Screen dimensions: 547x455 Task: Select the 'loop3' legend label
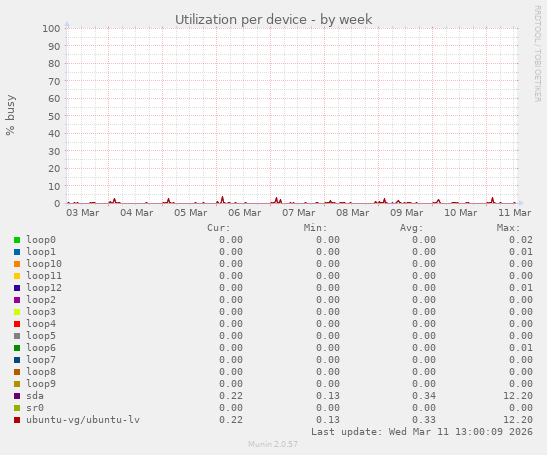[41, 312]
